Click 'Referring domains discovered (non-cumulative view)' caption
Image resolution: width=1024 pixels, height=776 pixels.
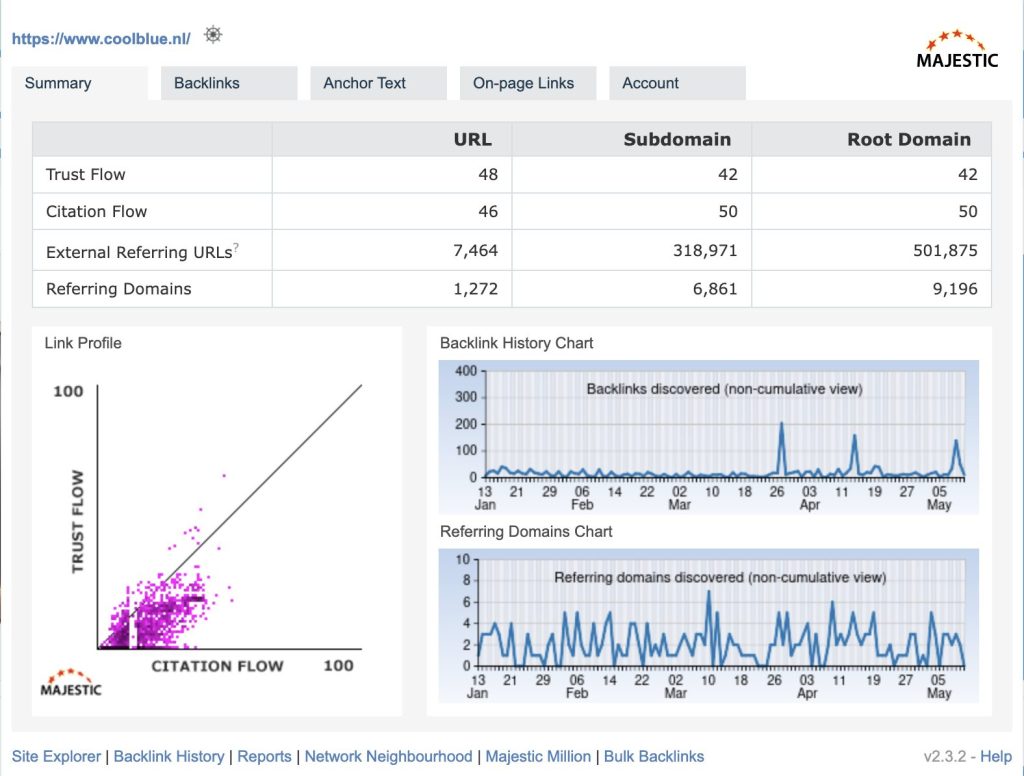point(720,577)
